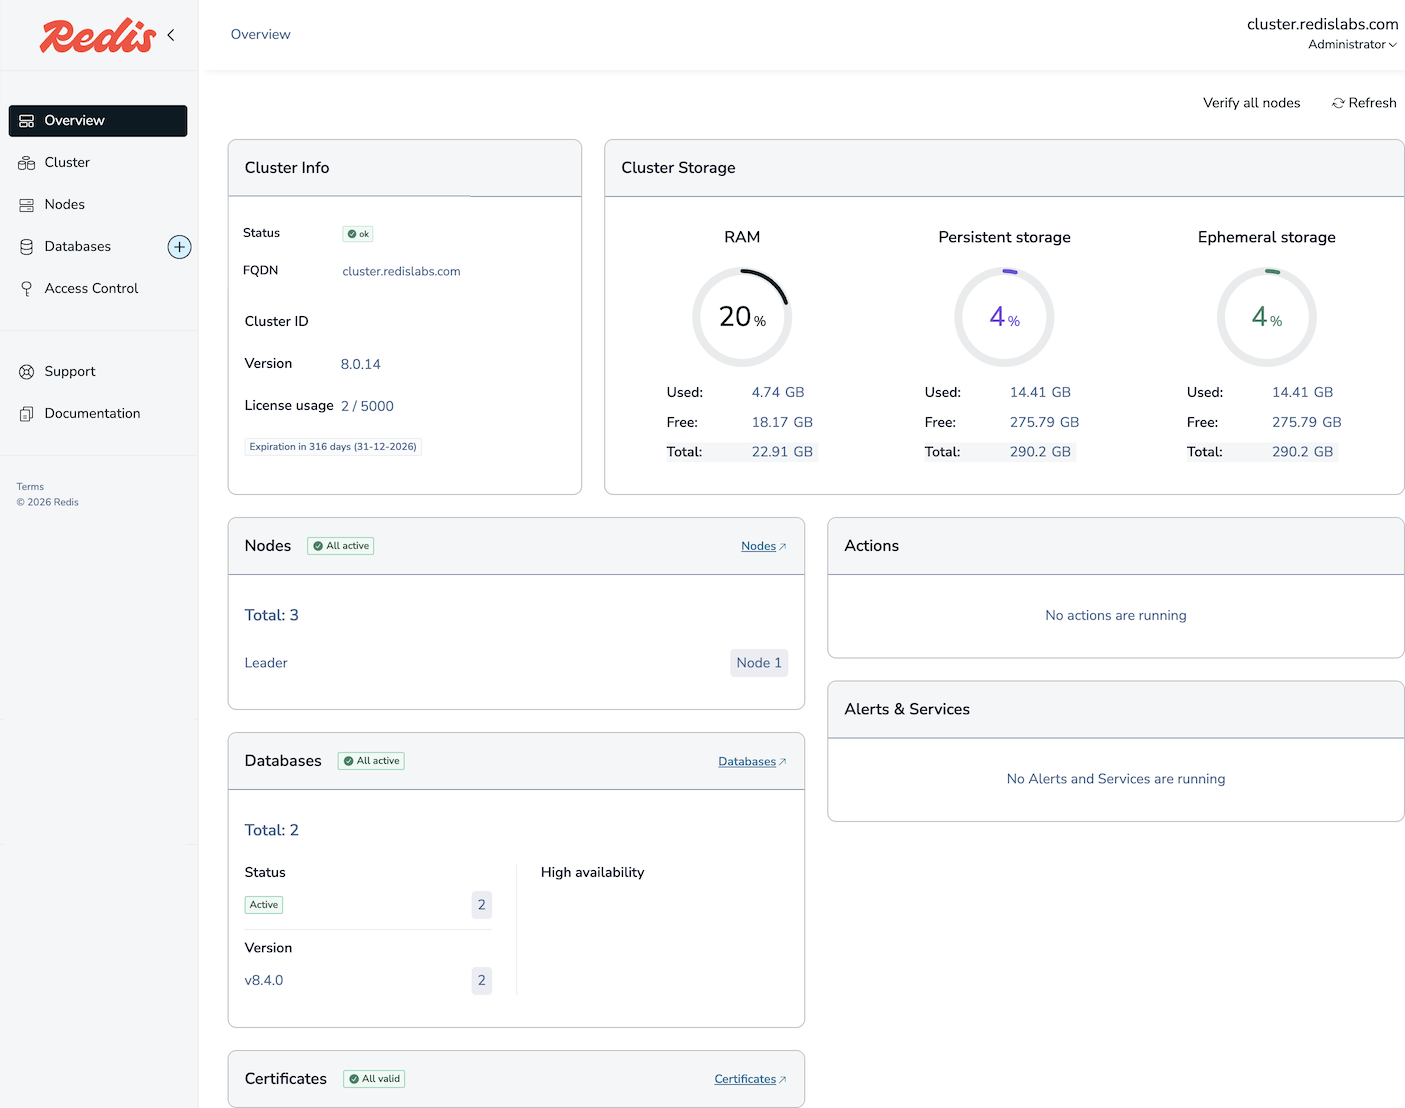Follow the Databases link in Databases panel

tap(750, 762)
